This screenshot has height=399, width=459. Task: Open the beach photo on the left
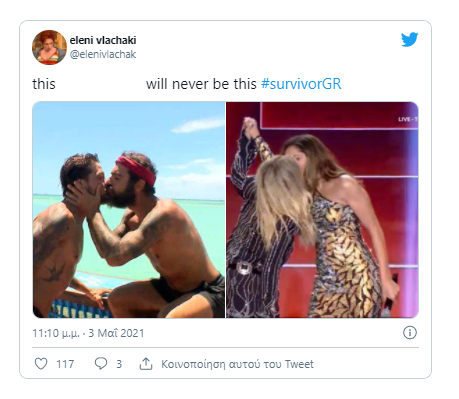129,210
